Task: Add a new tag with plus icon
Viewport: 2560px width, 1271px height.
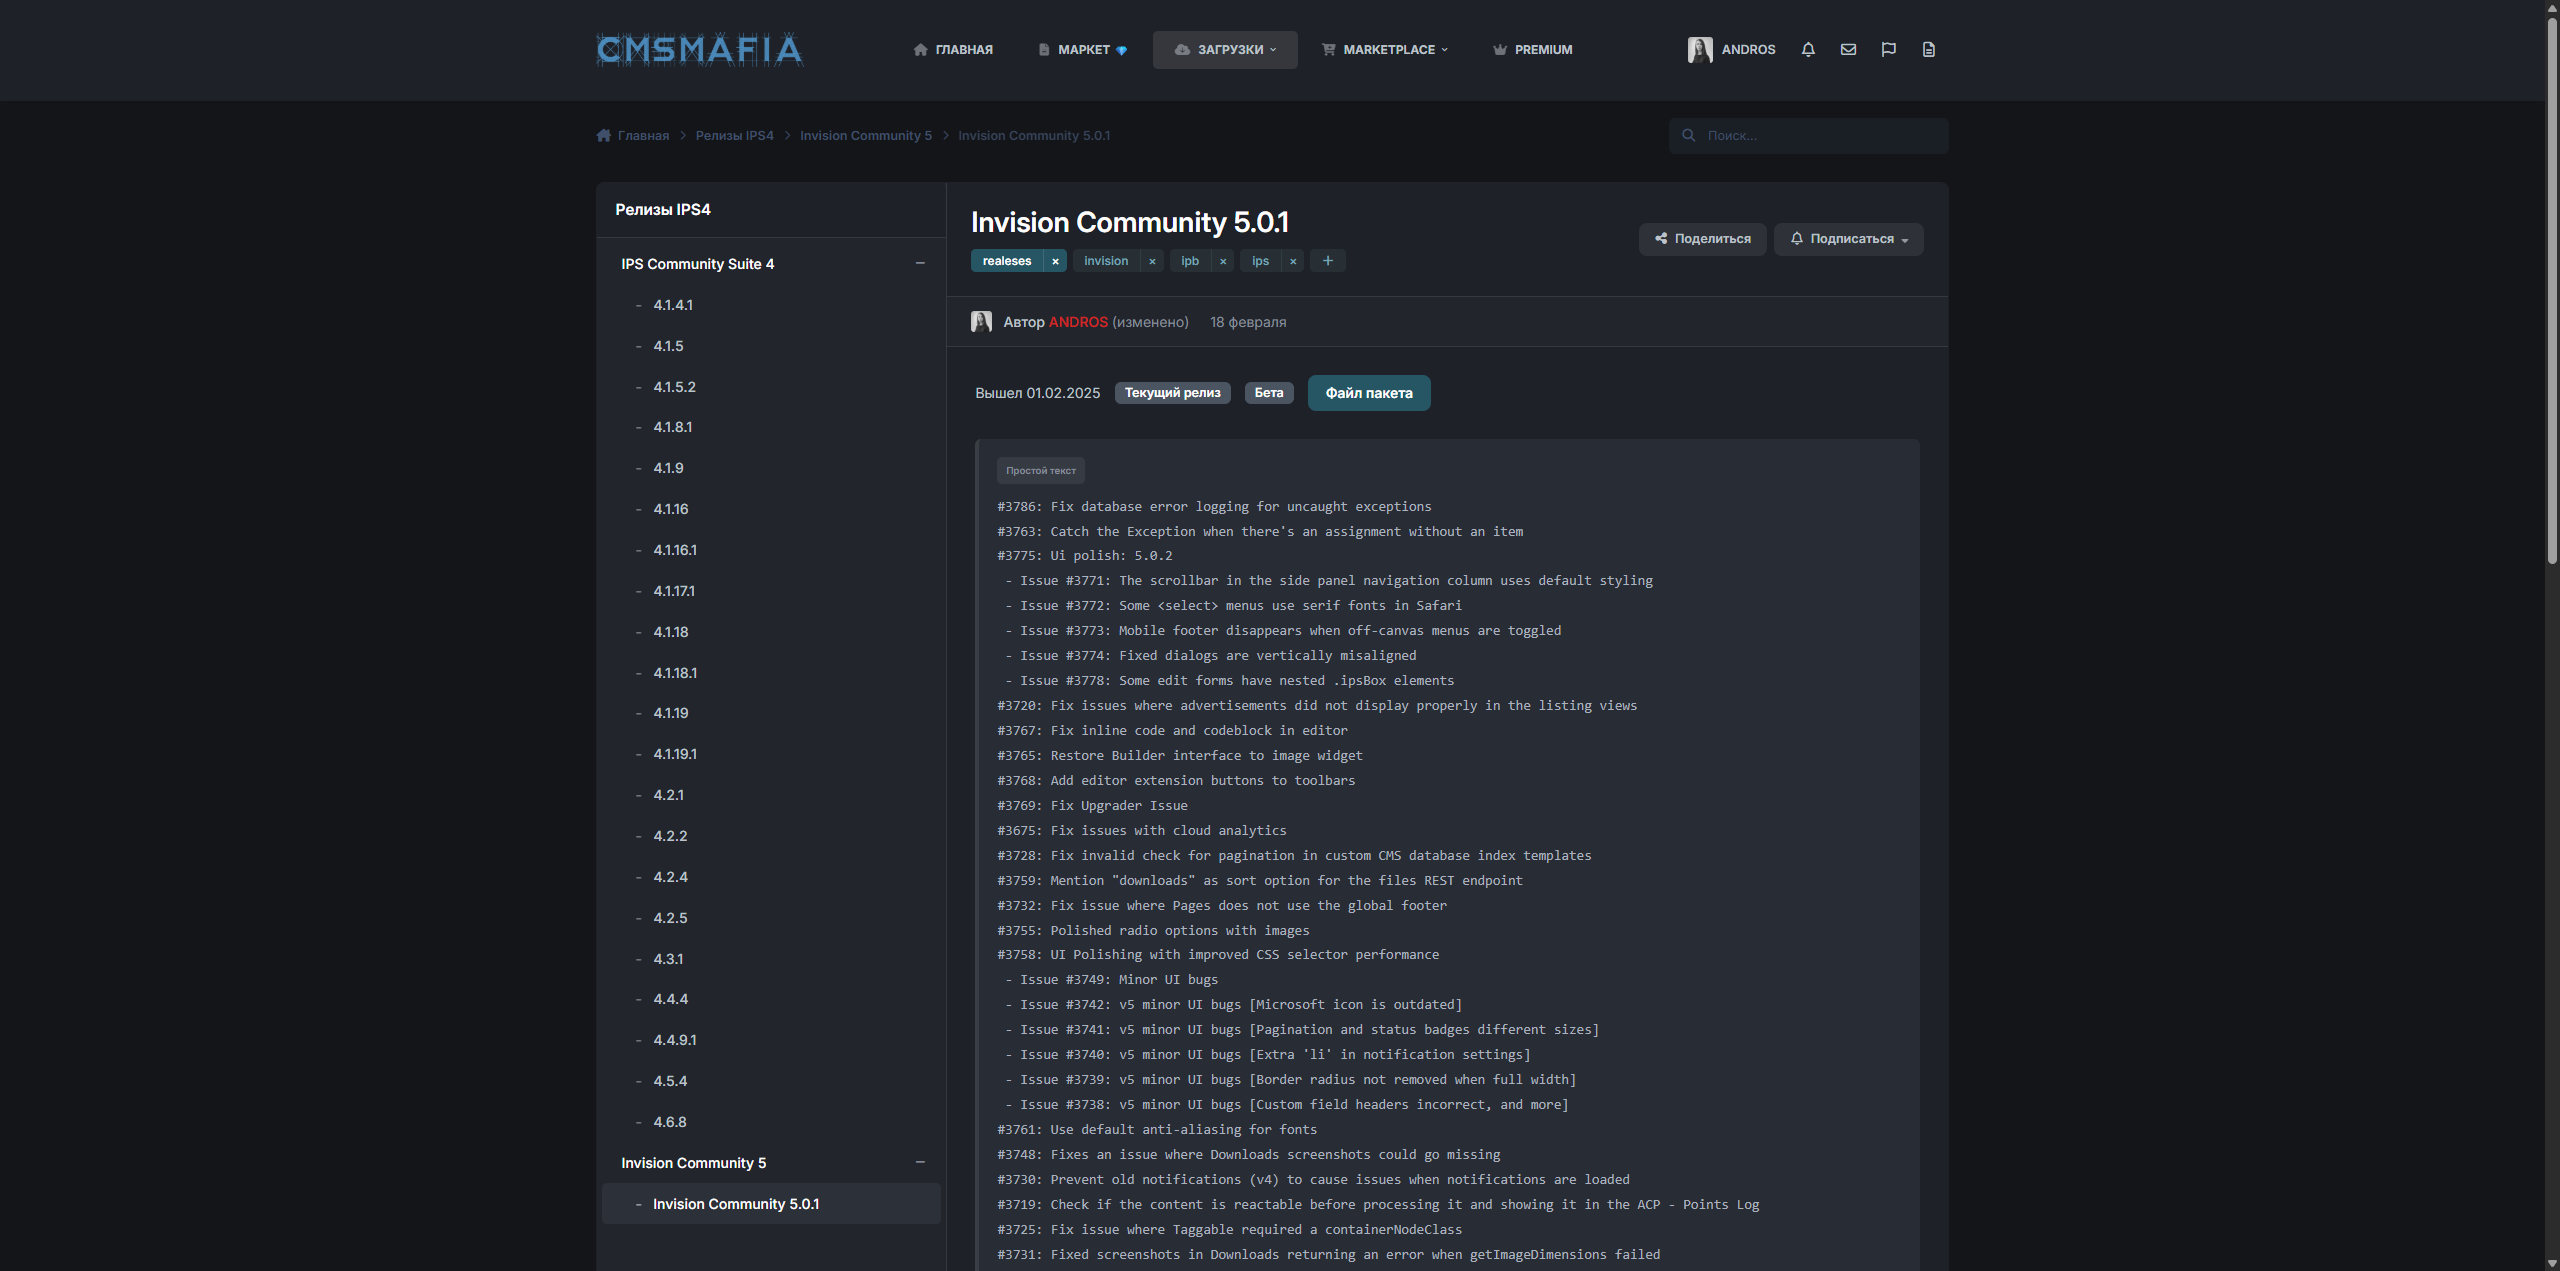Action: point(1328,261)
